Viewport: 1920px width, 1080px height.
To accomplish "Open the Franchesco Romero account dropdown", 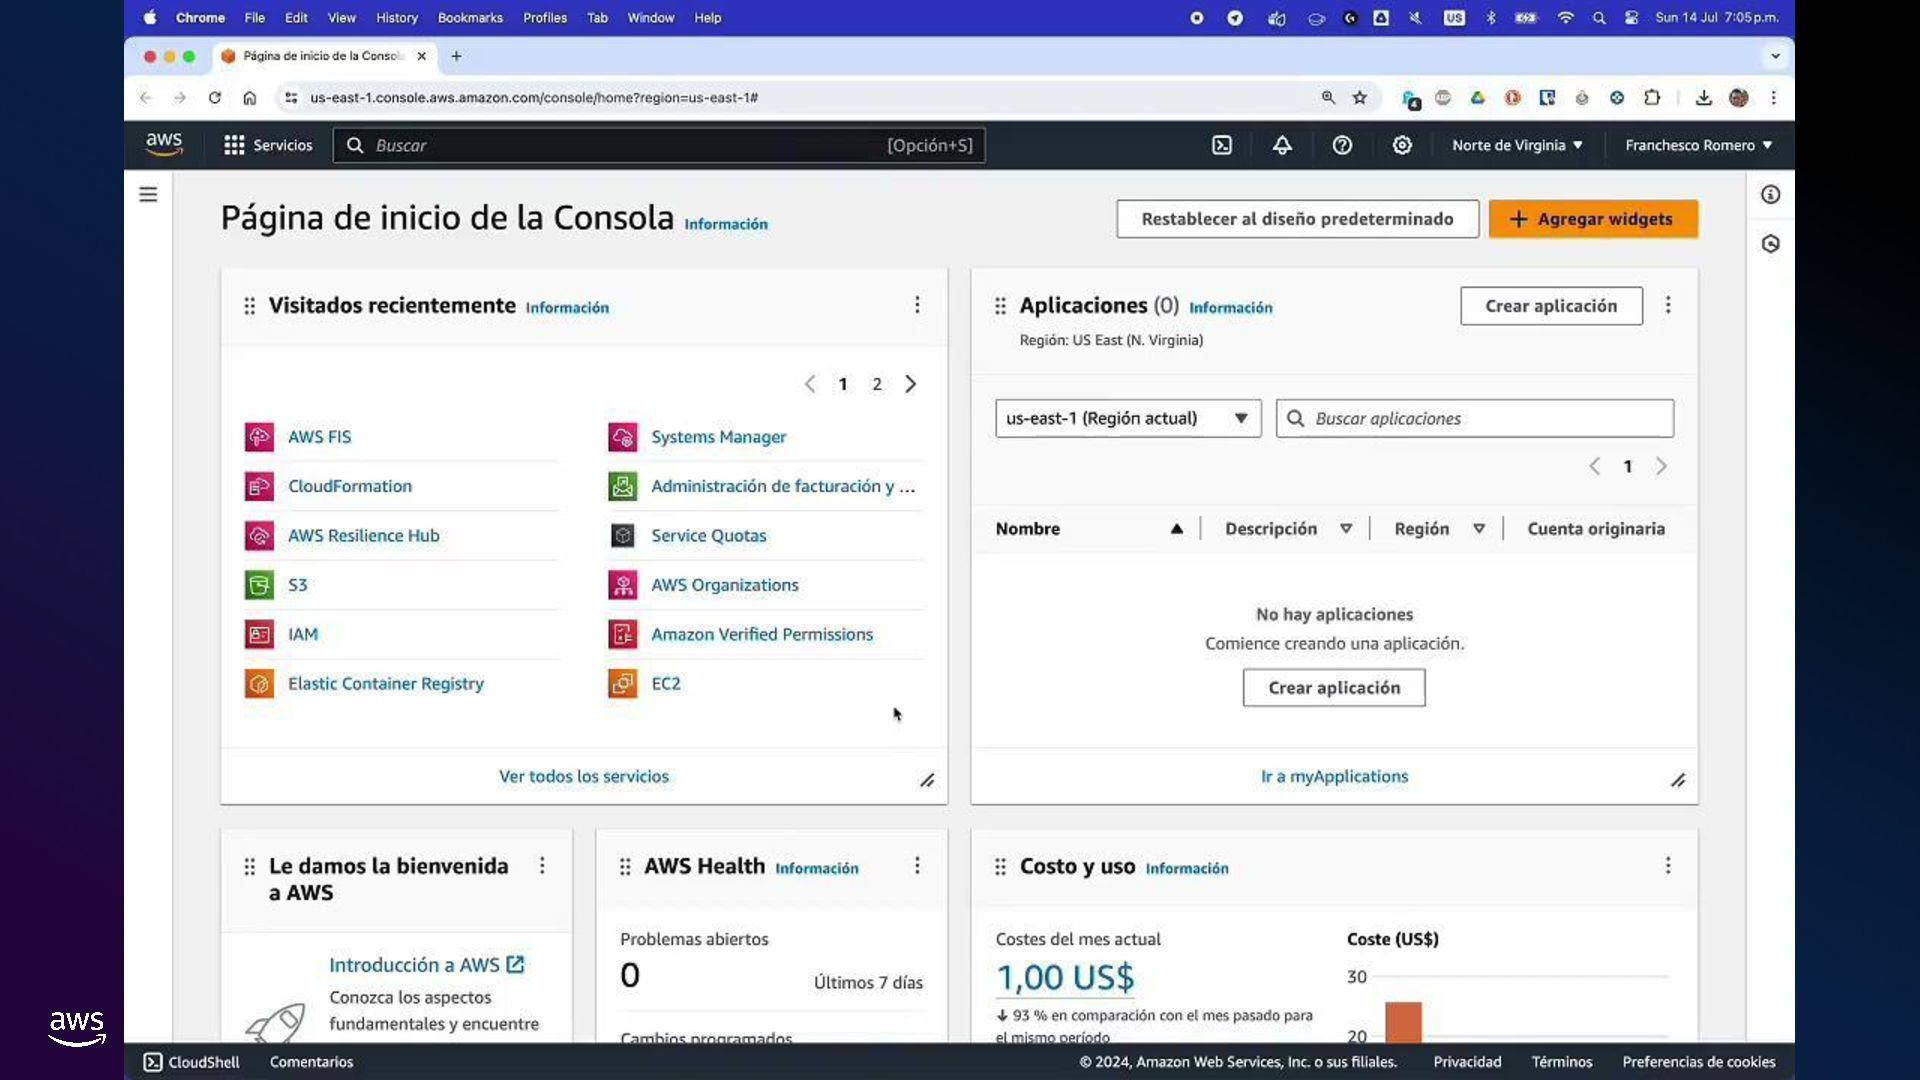I will (1698, 145).
